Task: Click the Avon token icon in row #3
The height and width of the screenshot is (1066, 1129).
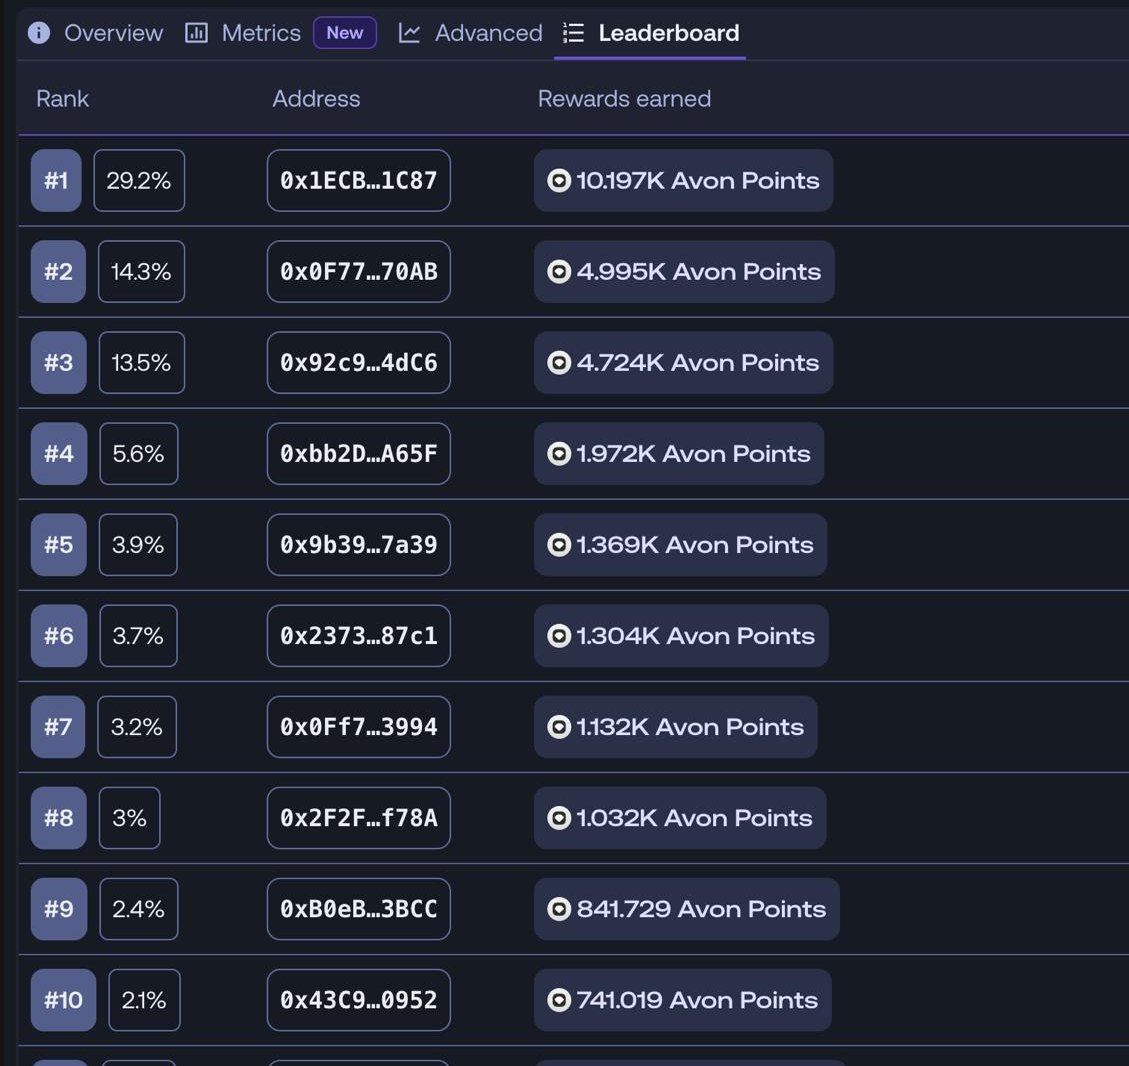Action: tap(559, 363)
